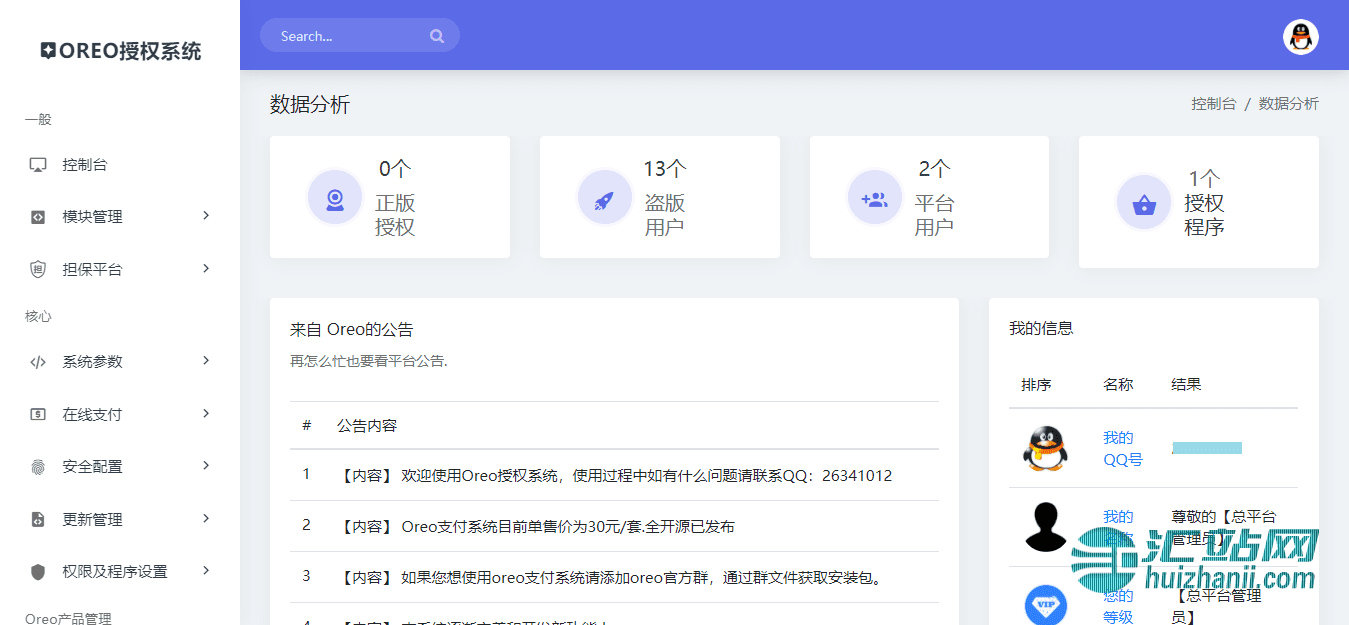The image size is (1349, 625).
Task: Click the 结果 column header
Action: [1186, 384]
